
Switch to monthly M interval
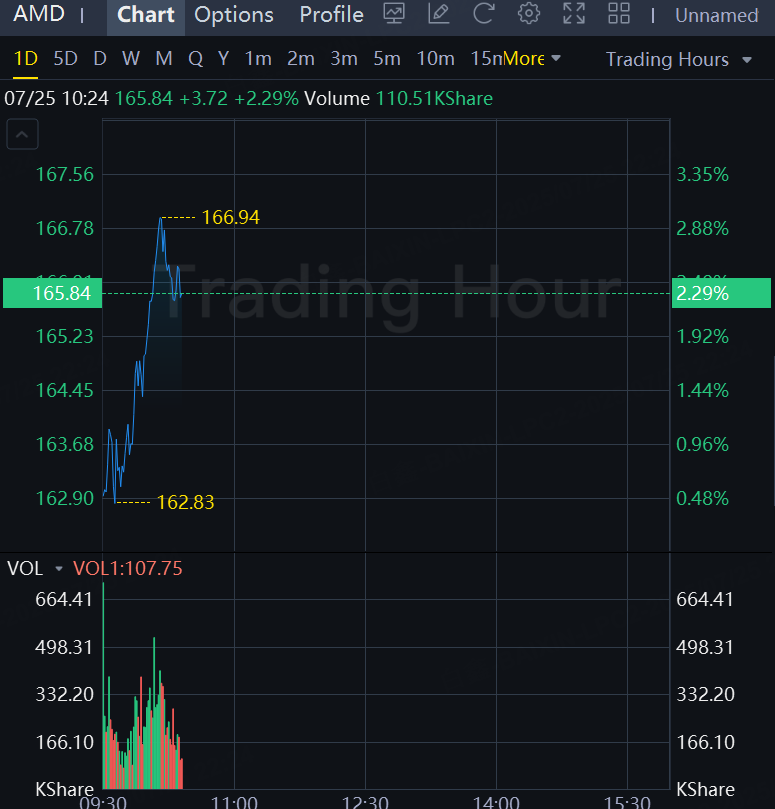pos(164,59)
